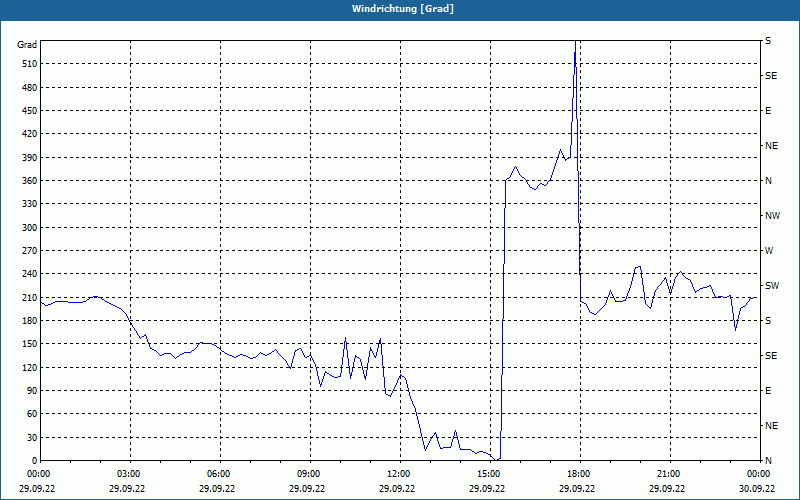The image size is (800, 500).
Task: Pick the 420 y-axis value
Action: pos(30,134)
